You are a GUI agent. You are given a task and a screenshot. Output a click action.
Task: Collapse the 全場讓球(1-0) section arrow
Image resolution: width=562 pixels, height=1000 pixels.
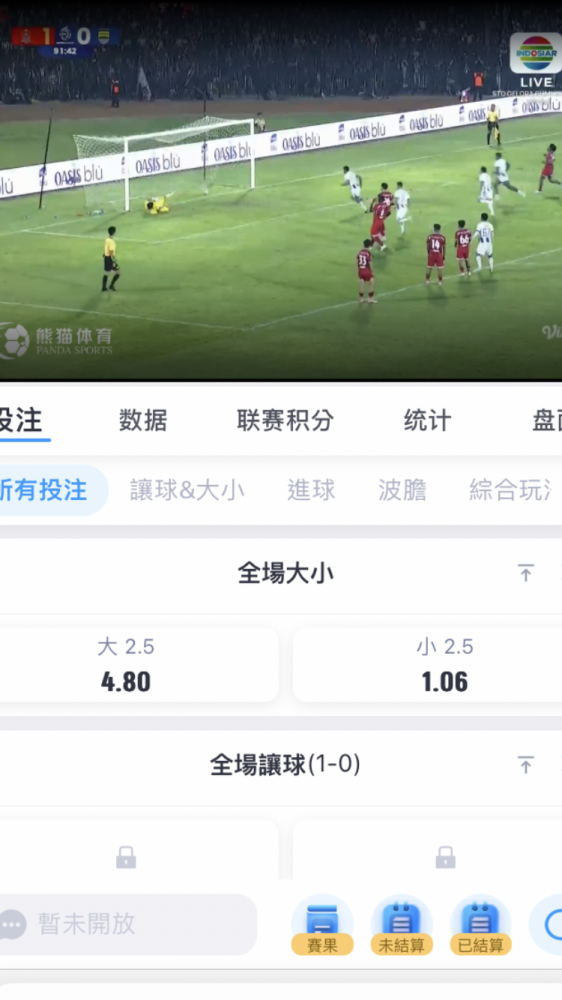[x=526, y=764]
